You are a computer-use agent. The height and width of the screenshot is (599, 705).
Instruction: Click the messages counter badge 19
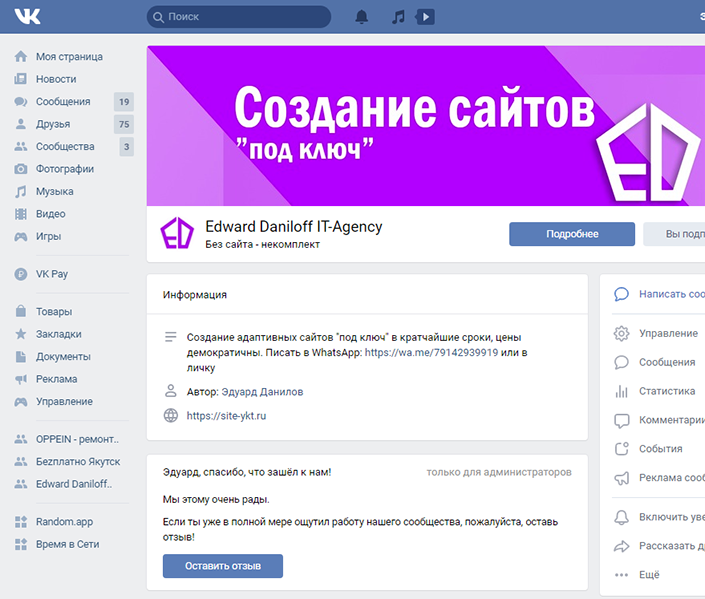point(124,102)
